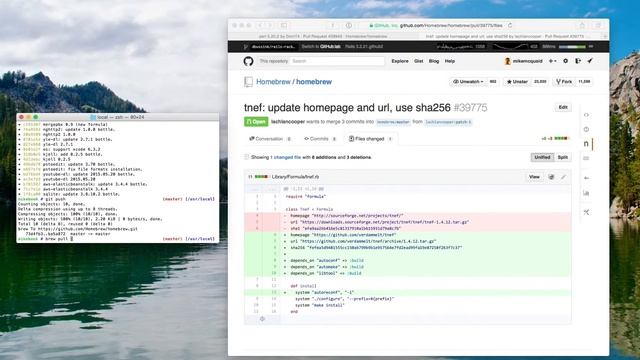Click View button for tnef.rb file
This screenshot has height=360, width=640.
coord(534,177)
